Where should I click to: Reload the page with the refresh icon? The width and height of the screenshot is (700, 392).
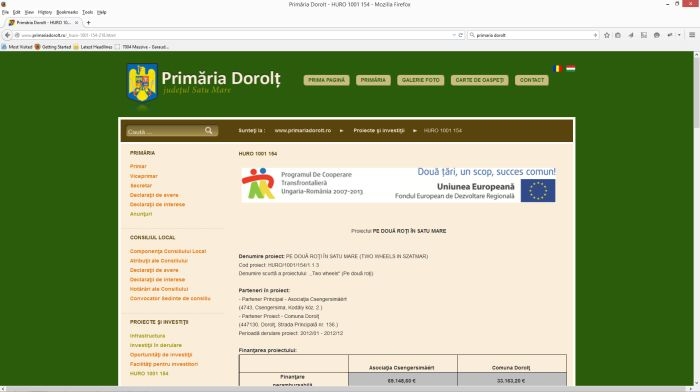click(x=461, y=35)
